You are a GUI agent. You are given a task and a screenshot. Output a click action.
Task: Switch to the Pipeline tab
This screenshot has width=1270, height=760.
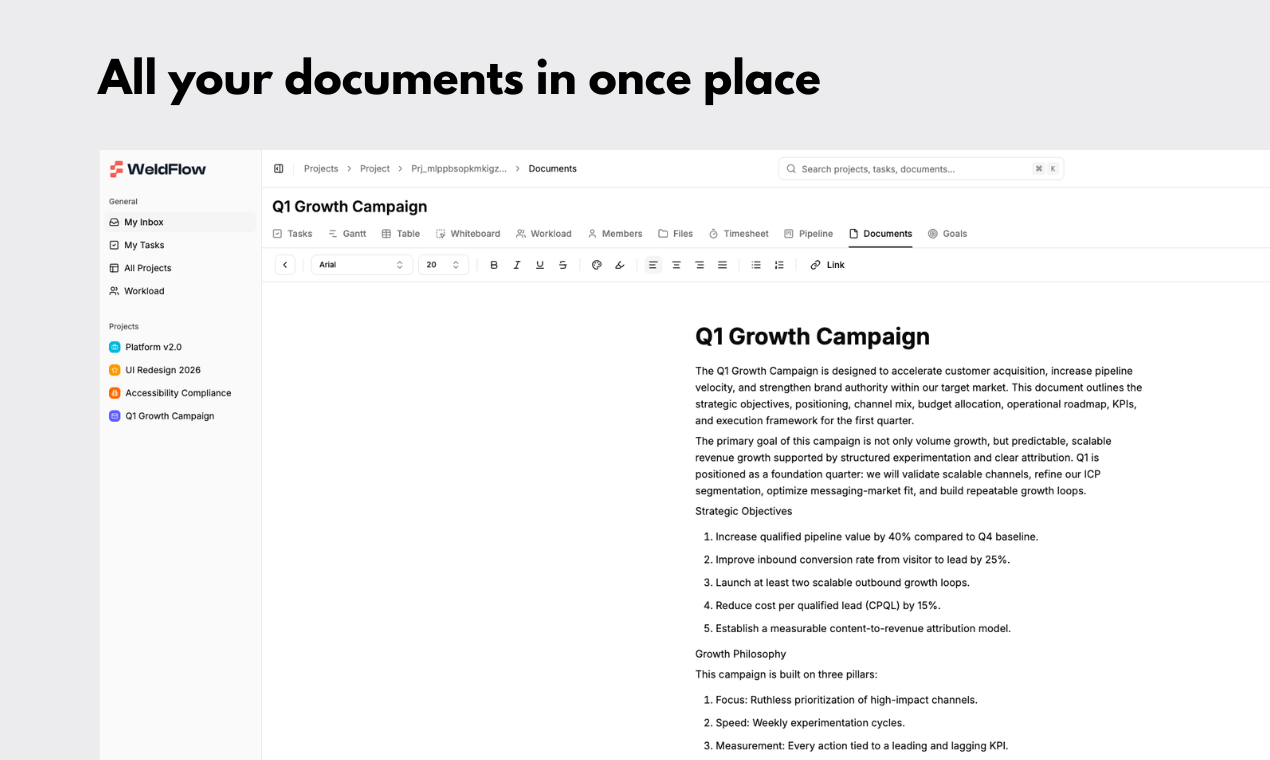809,234
